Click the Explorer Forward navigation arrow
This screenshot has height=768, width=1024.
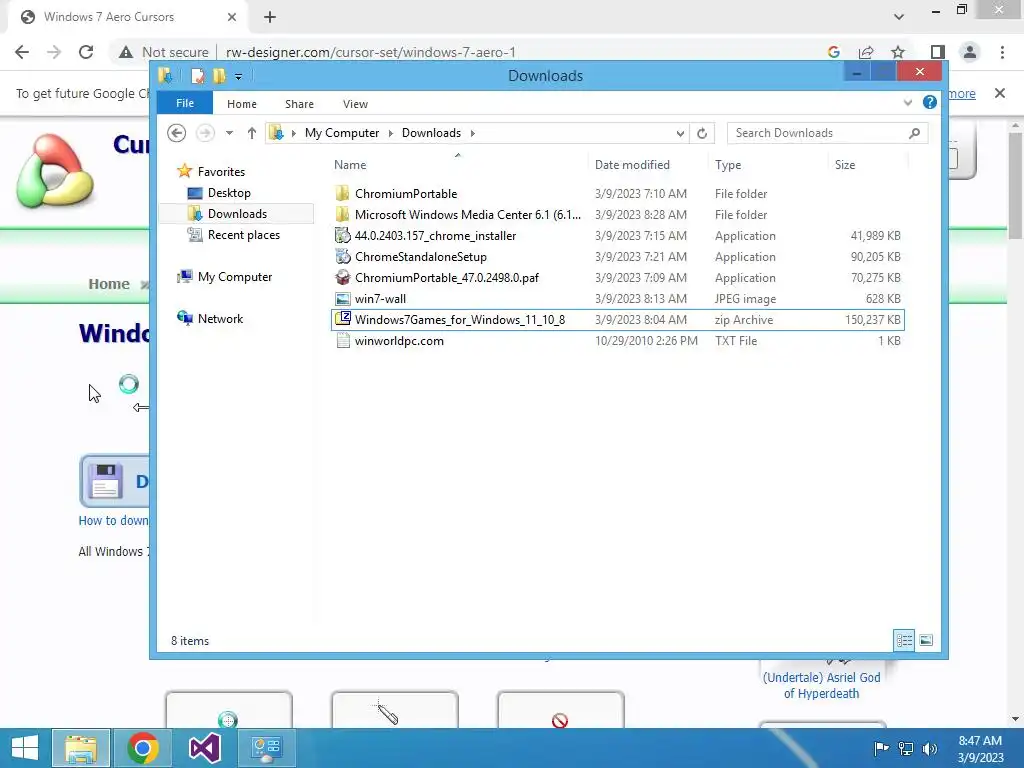coord(205,133)
